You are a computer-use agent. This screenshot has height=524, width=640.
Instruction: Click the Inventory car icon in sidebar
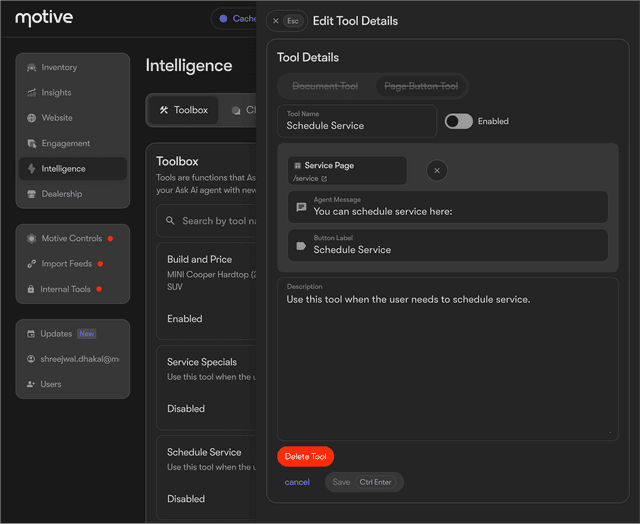(32, 68)
